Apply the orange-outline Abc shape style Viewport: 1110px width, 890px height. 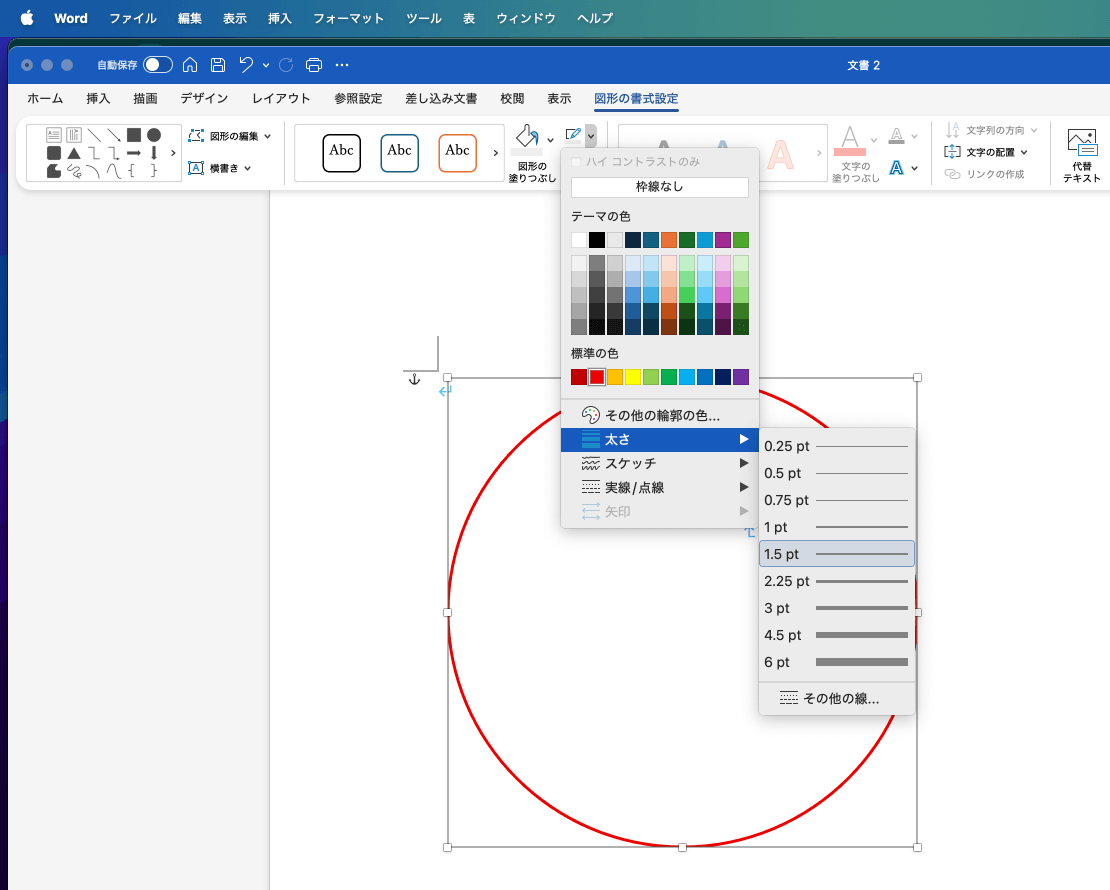click(457, 153)
